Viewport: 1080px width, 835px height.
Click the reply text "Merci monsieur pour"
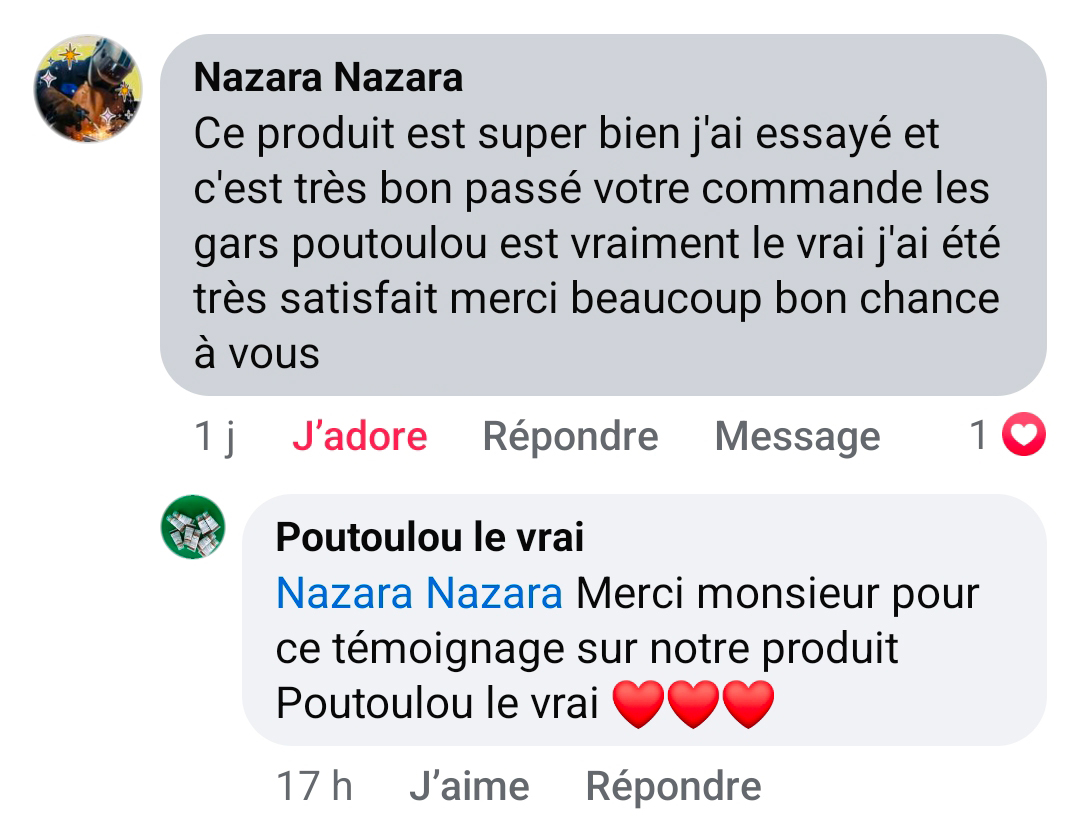777,594
